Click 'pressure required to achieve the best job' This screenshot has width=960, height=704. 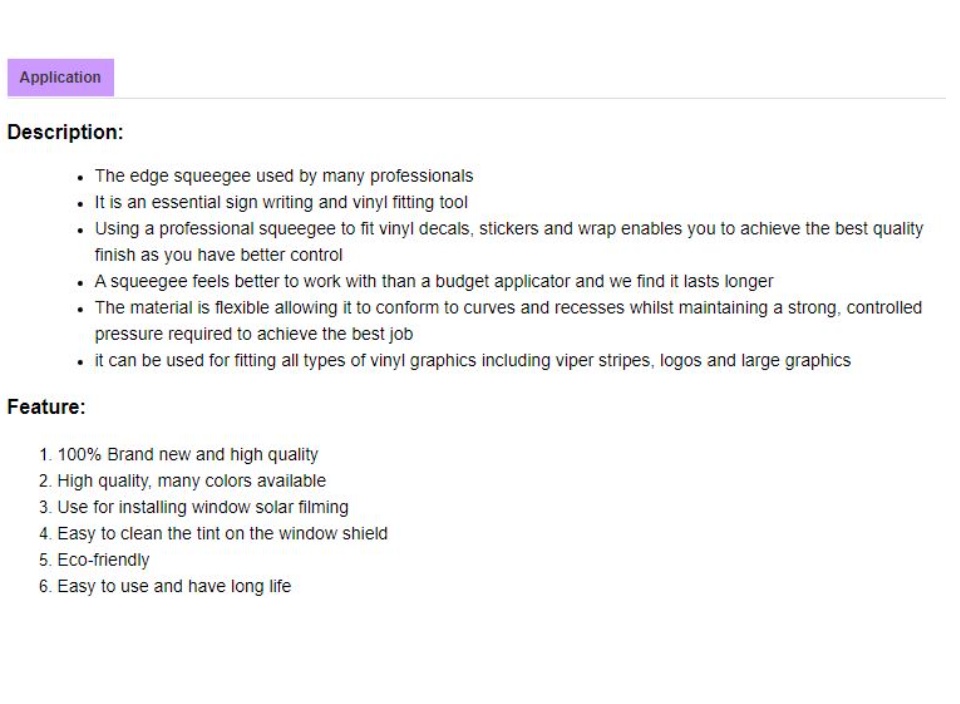pos(253,334)
